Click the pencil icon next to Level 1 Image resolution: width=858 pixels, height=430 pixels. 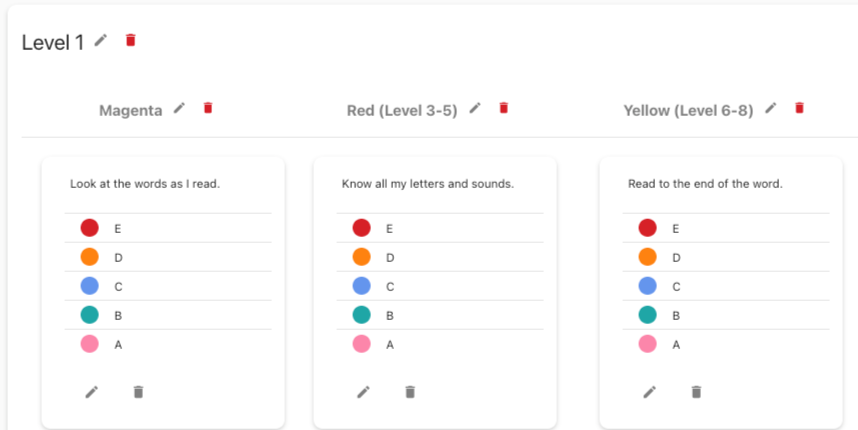(x=100, y=40)
